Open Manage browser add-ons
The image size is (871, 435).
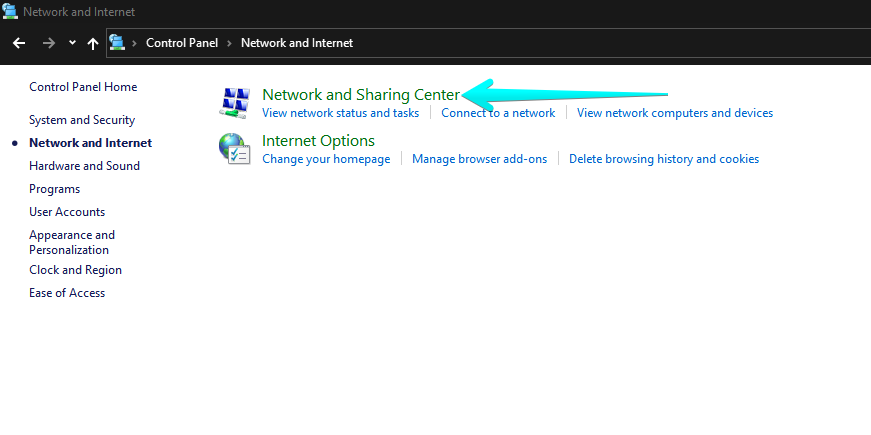point(479,159)
